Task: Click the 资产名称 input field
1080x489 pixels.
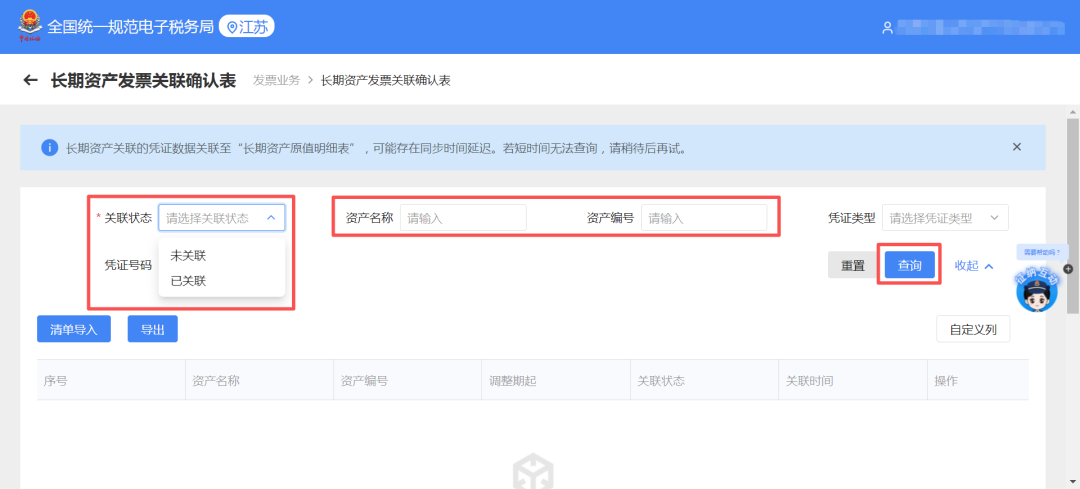Action: click(x=462, y=218)
